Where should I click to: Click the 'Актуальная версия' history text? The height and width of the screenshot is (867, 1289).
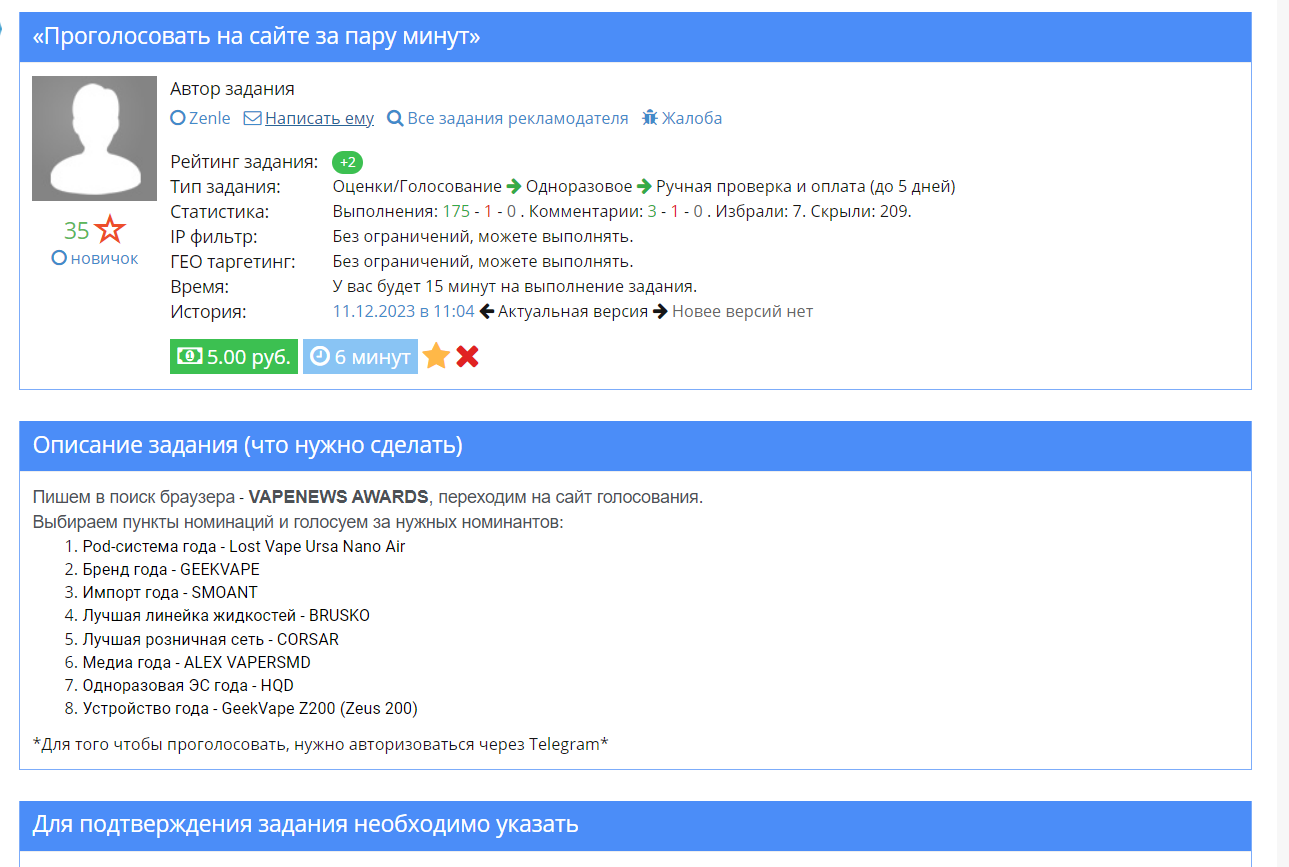coord(573,311)
